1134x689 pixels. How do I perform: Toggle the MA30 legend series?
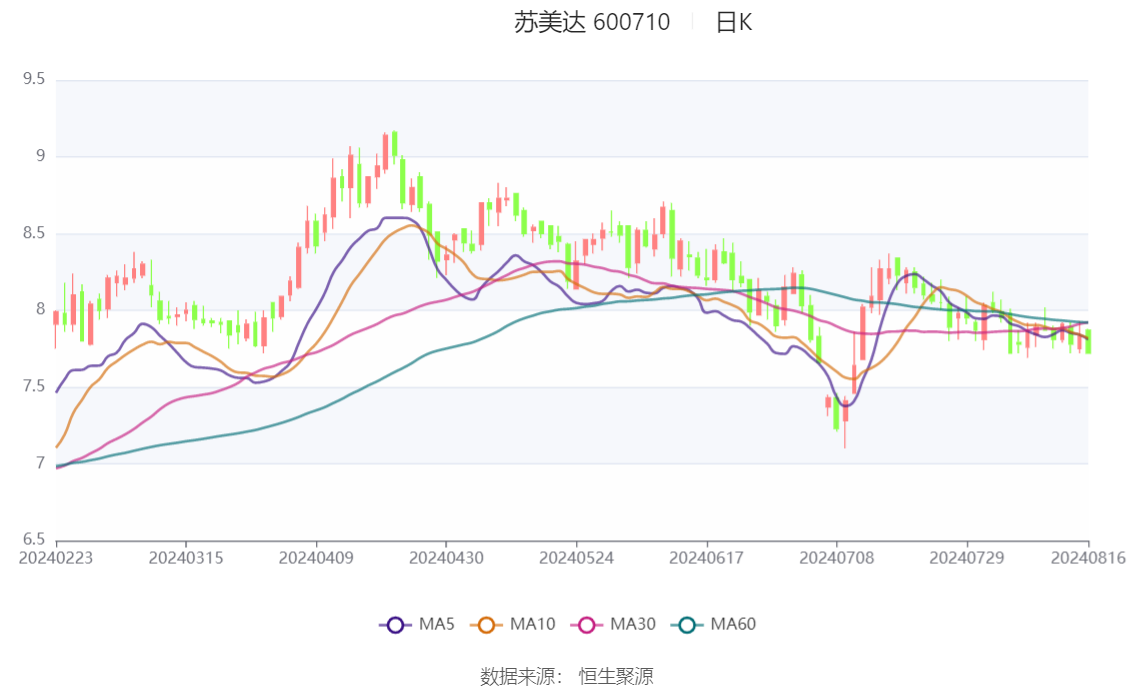(x=613, y=625)
